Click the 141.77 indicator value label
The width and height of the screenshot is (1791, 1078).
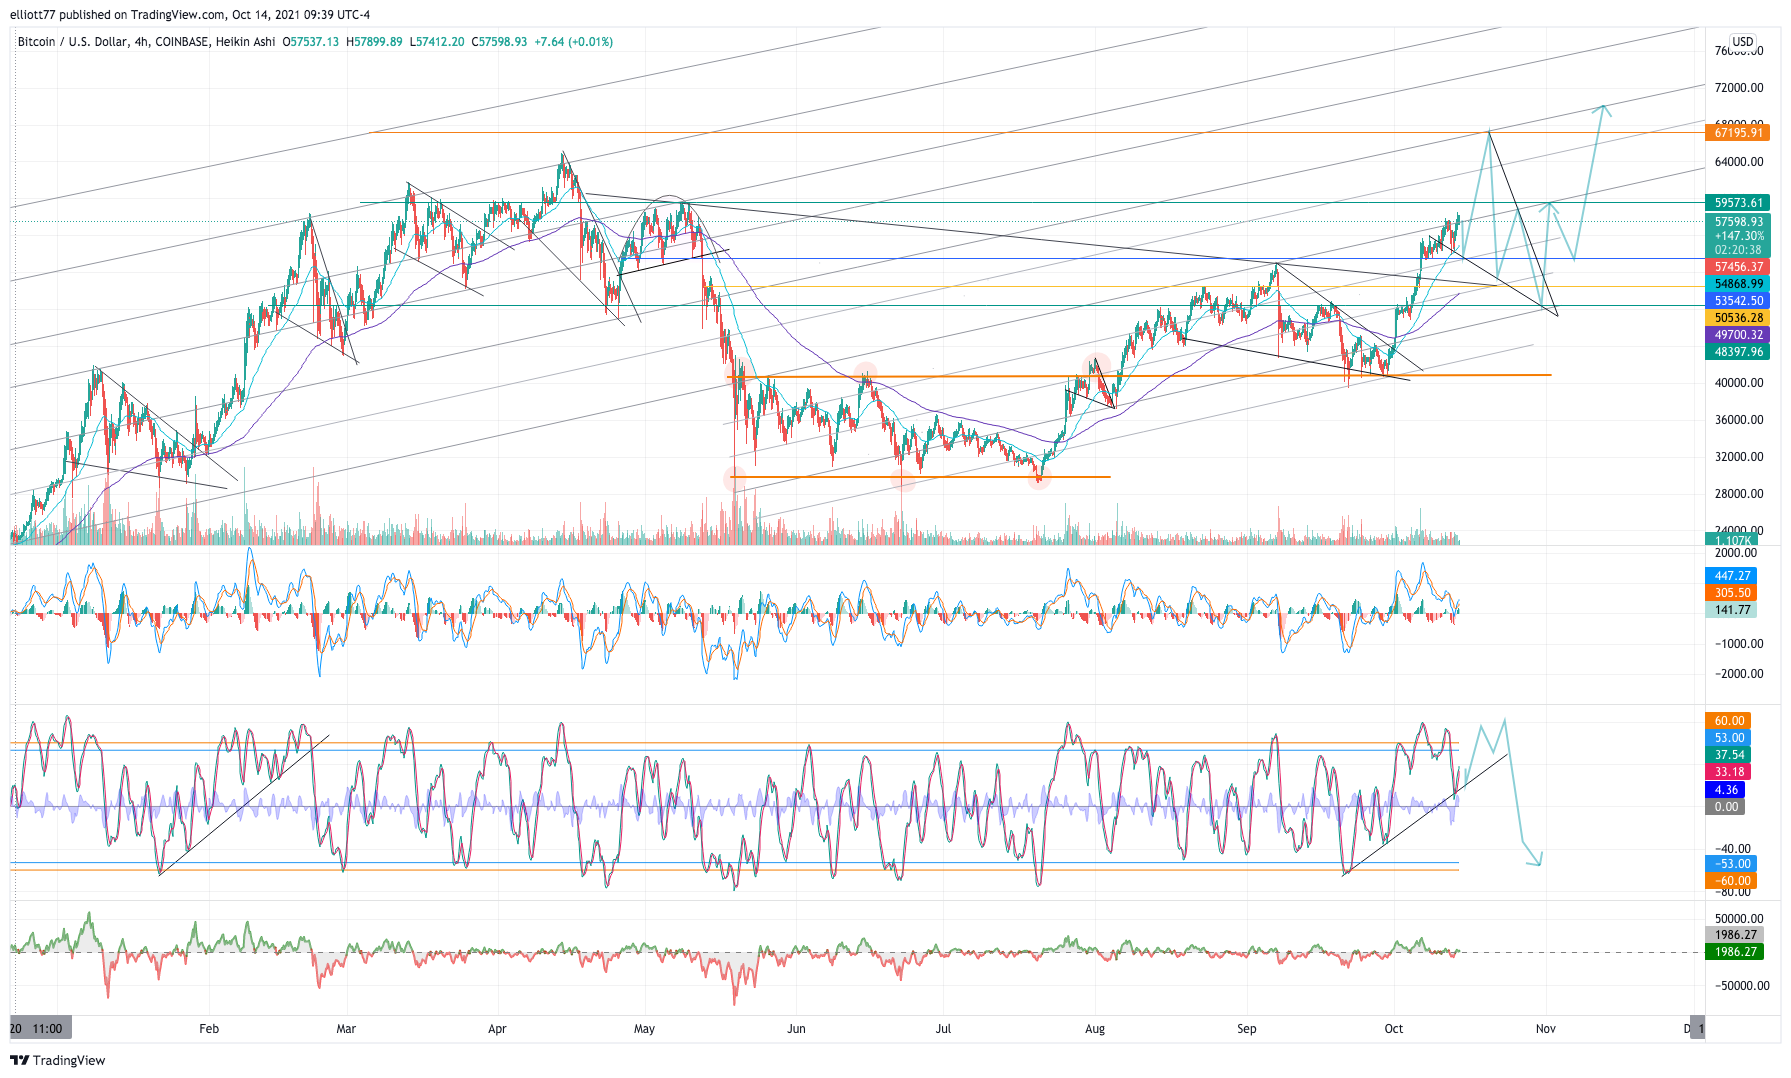click(1732, 610)
